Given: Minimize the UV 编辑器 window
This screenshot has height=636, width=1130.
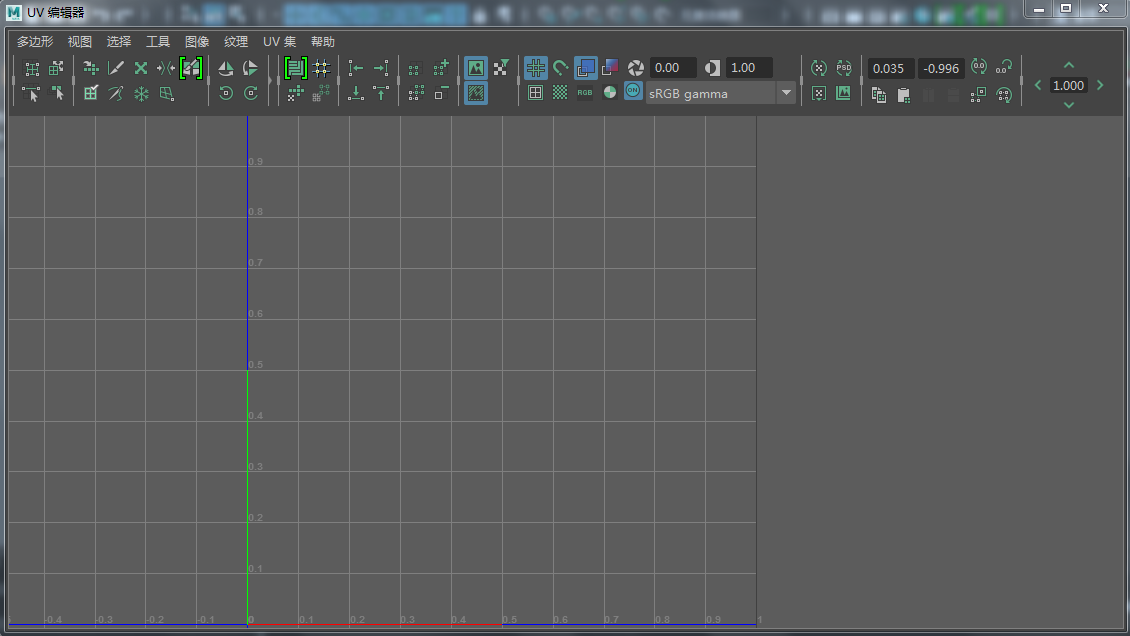Looking at the screenshot, I should 1038,9.
